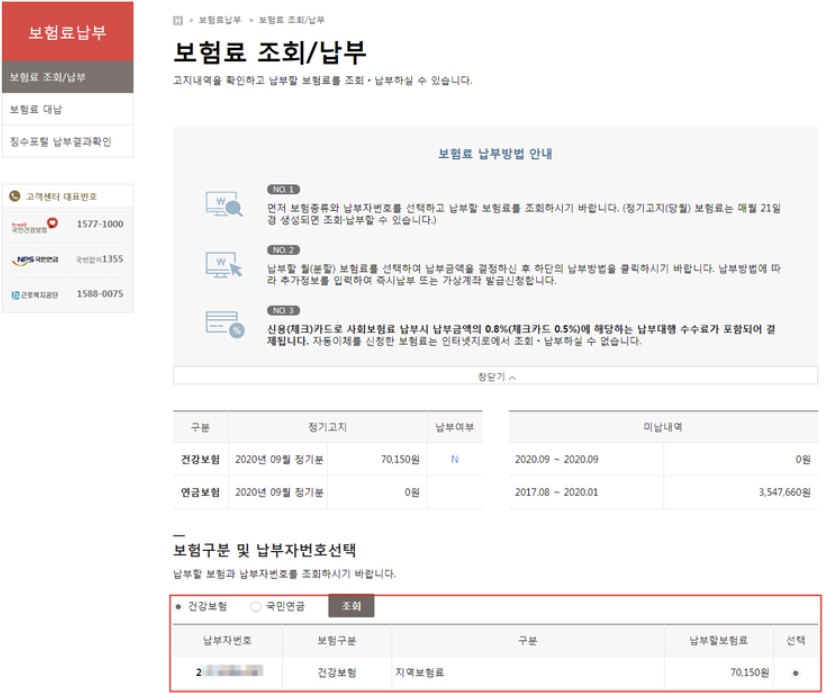Click the N payment status link
This screenshot has width=824, height=693.
(455, 459)
